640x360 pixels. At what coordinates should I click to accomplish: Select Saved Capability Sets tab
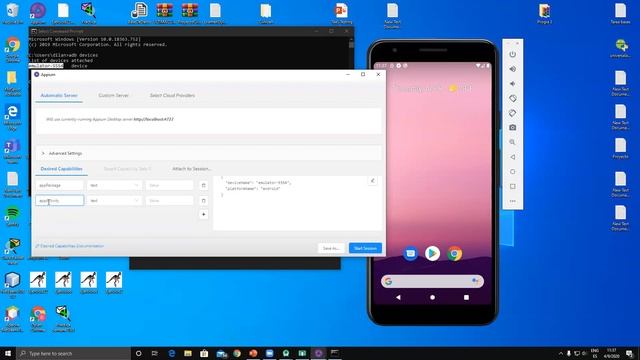point(127,169)
